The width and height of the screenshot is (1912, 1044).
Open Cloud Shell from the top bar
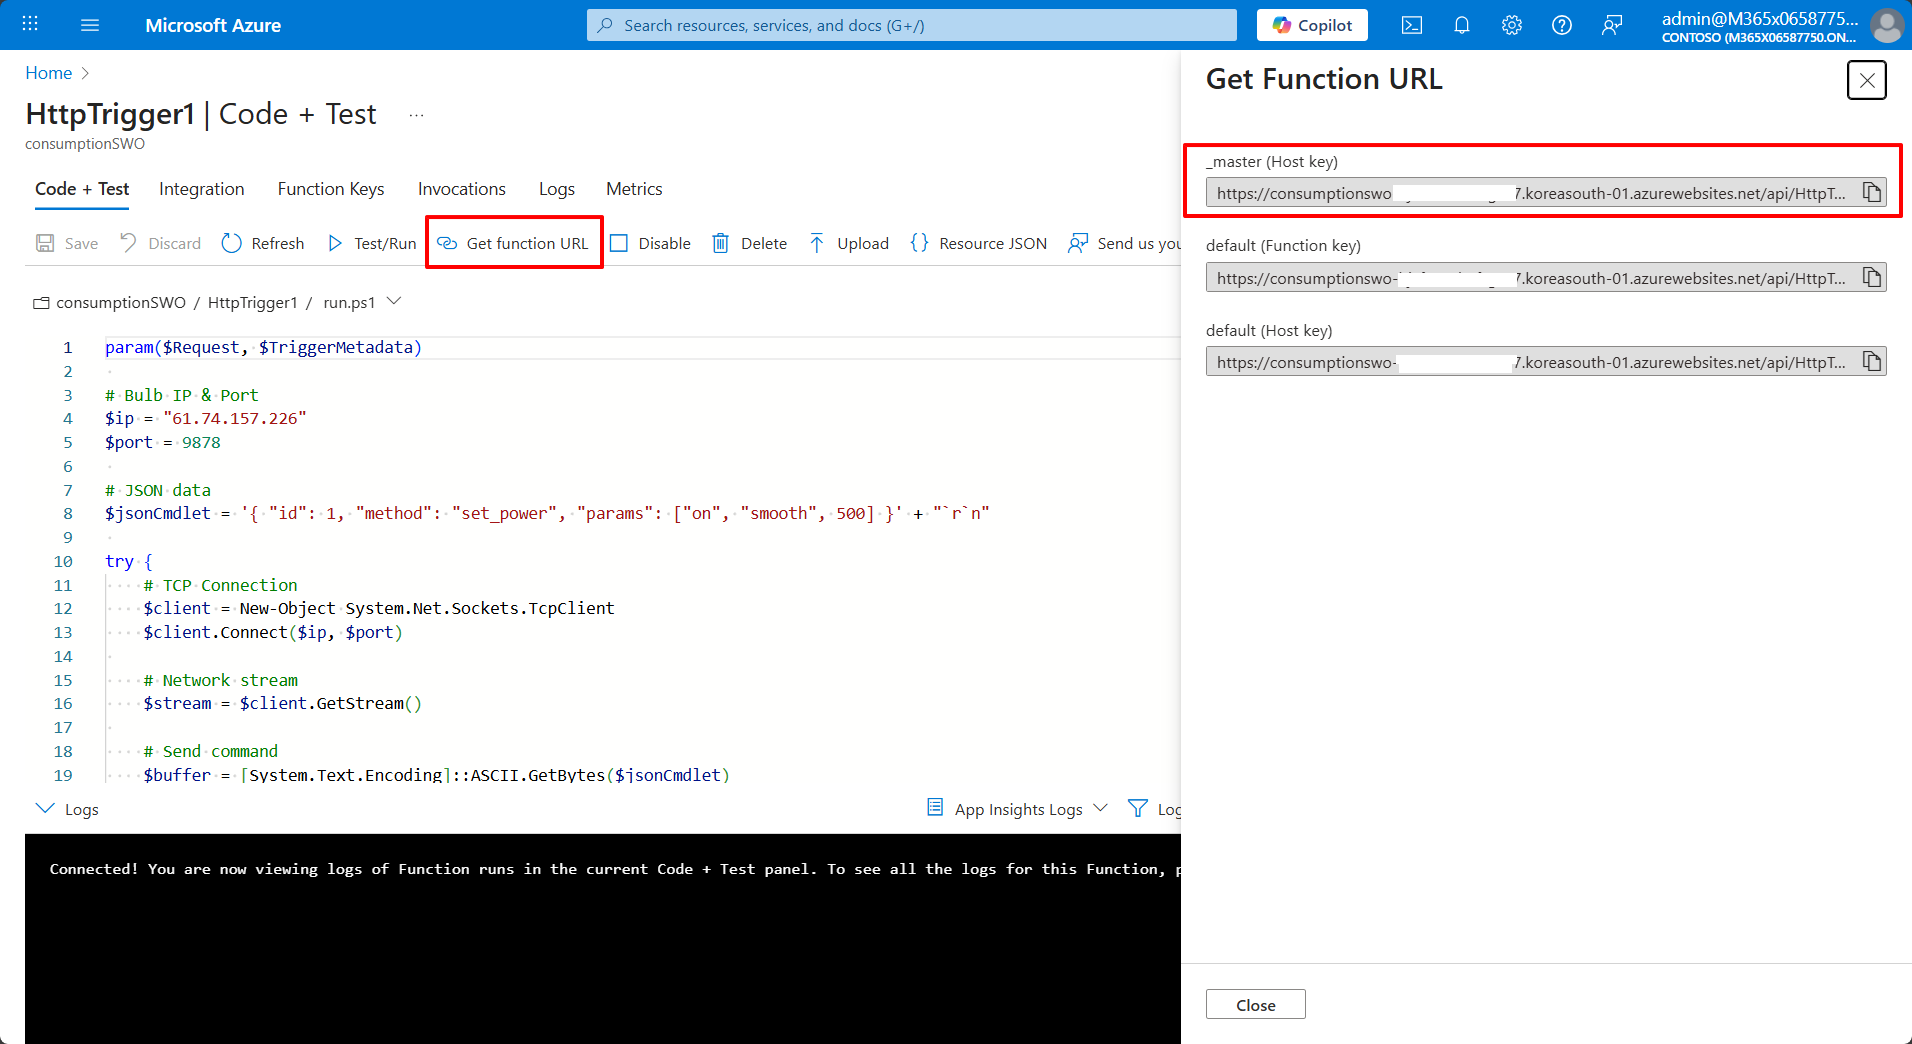pos(1412,25)
